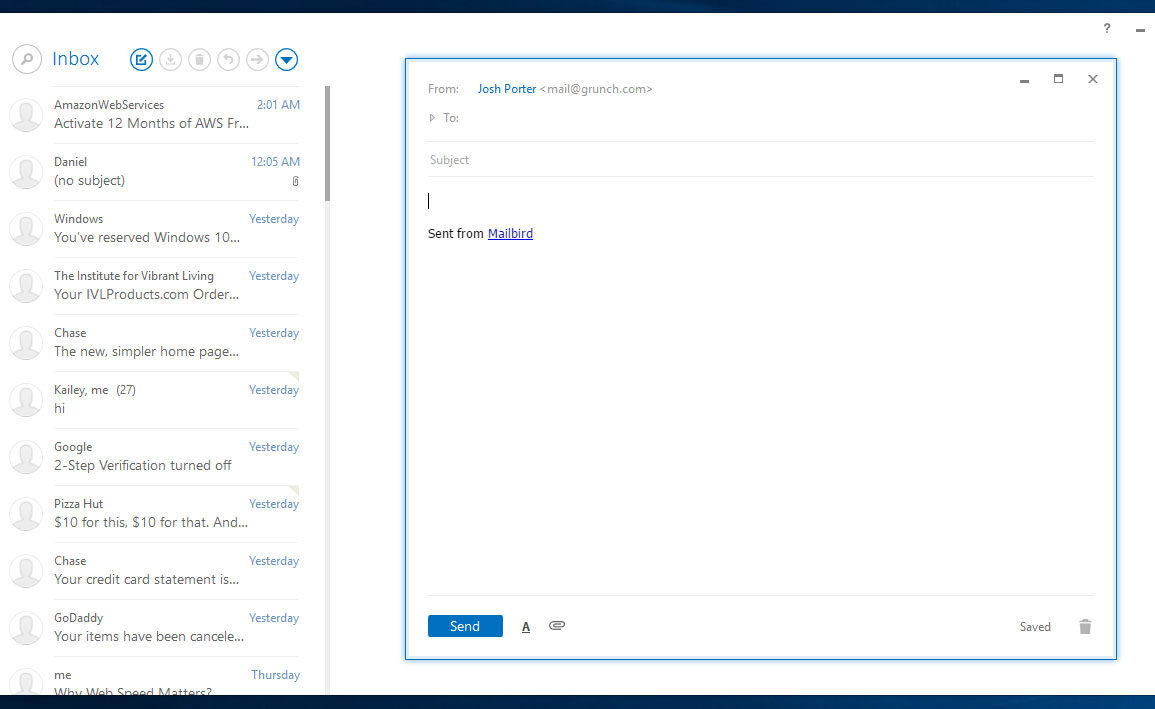Image resolution: width=1155 pixels, height=709 pixels.
Task: Click the archive download icon in toolbar
Action: [x=171, y=60]
